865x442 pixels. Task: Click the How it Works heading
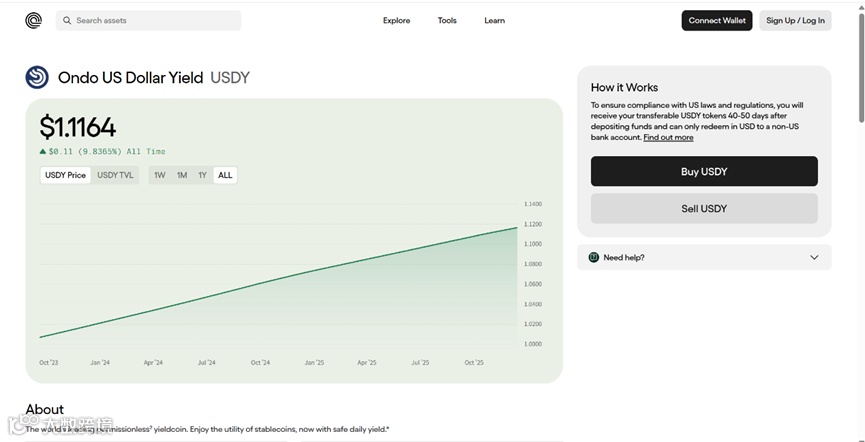[x=624, y=87]
